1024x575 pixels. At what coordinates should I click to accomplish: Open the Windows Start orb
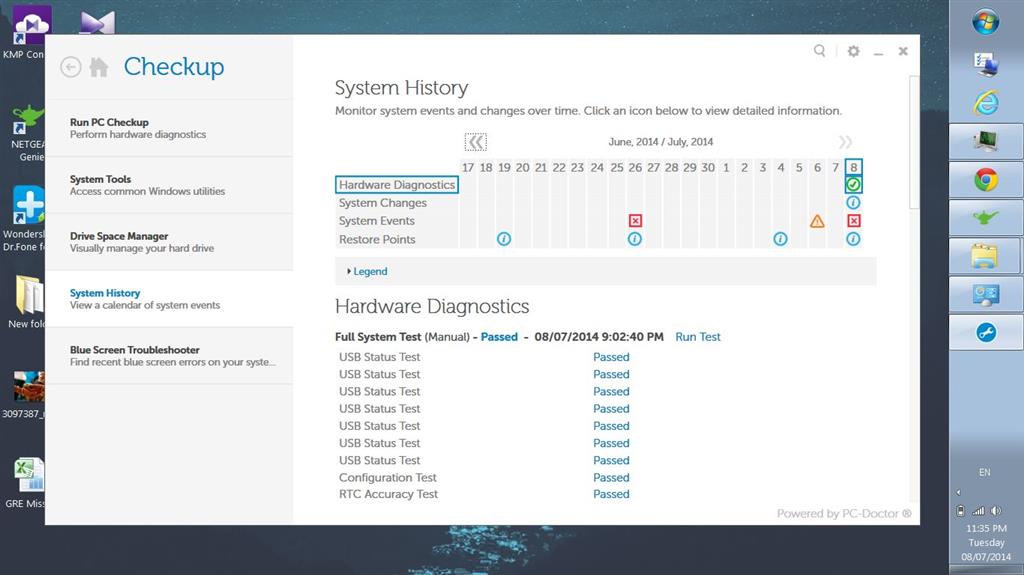point(985,22)
